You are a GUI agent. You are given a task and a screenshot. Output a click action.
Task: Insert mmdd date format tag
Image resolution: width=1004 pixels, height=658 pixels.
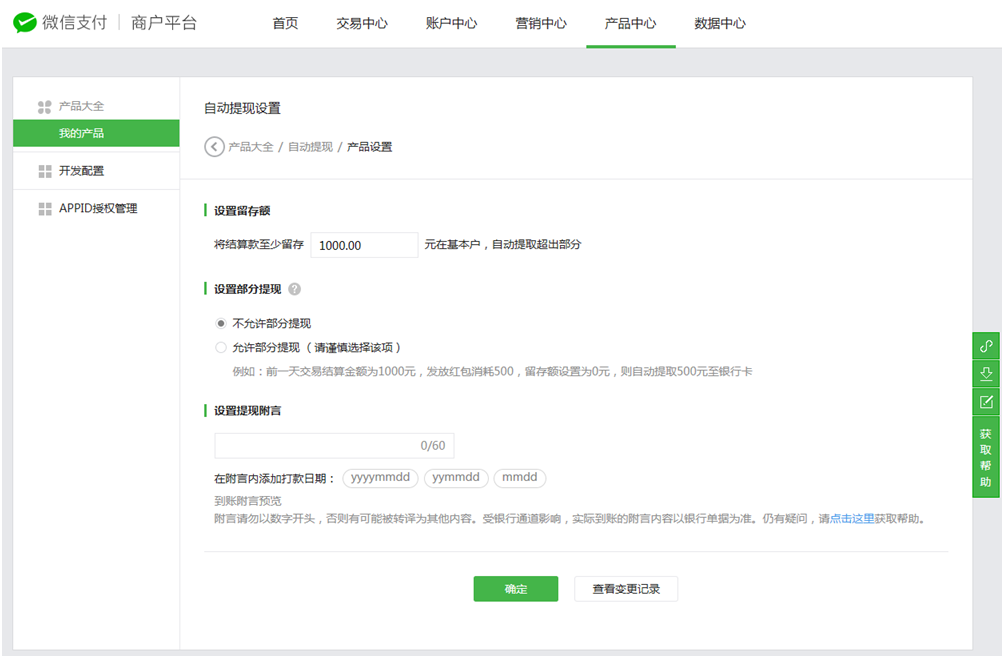(x=519, y=477)
